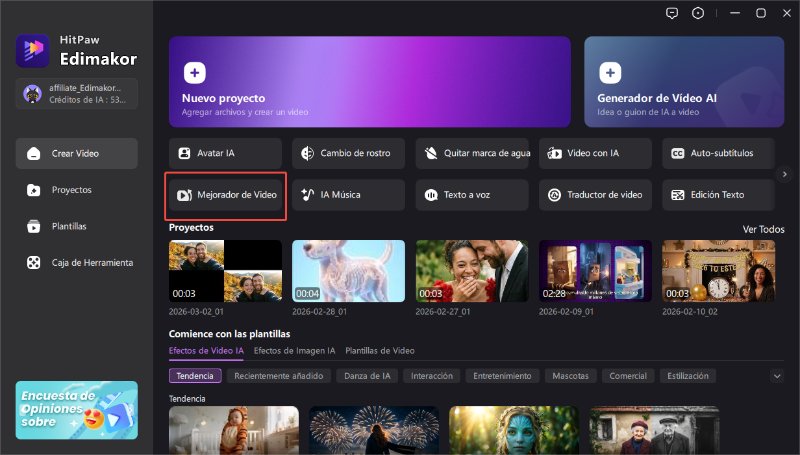Select the Tendencia filter chip
Screen dimensions: 800x455
click(195, 376)
